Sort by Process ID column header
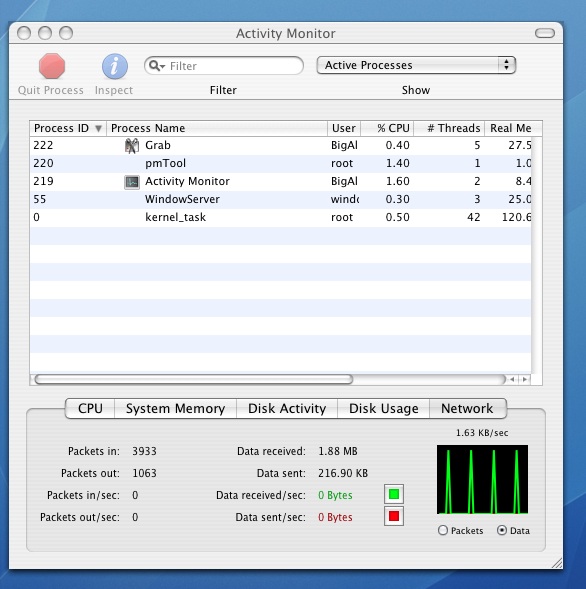The height and width of the screenshot is (589, 586). point(68,128)
